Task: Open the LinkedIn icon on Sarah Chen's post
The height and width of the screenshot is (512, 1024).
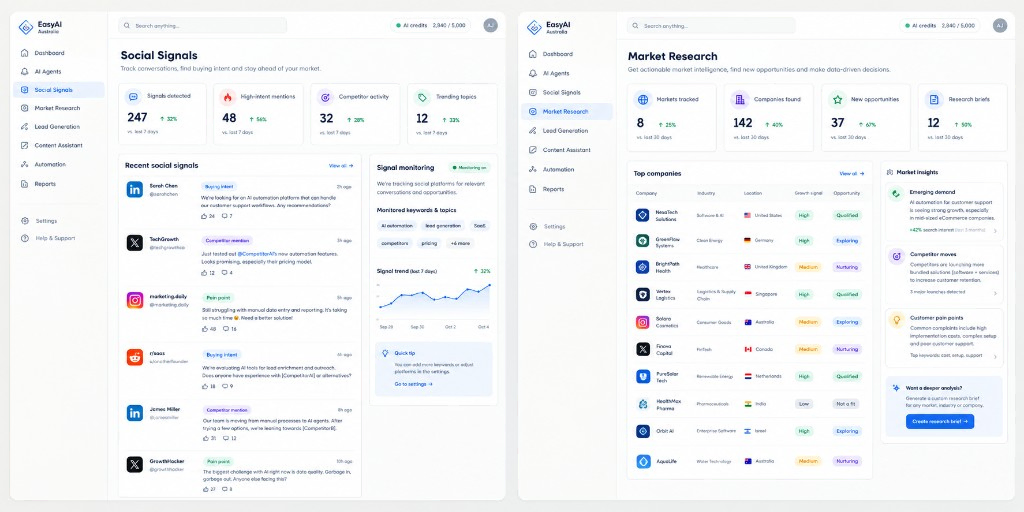Action: click(x=135, y=189)
